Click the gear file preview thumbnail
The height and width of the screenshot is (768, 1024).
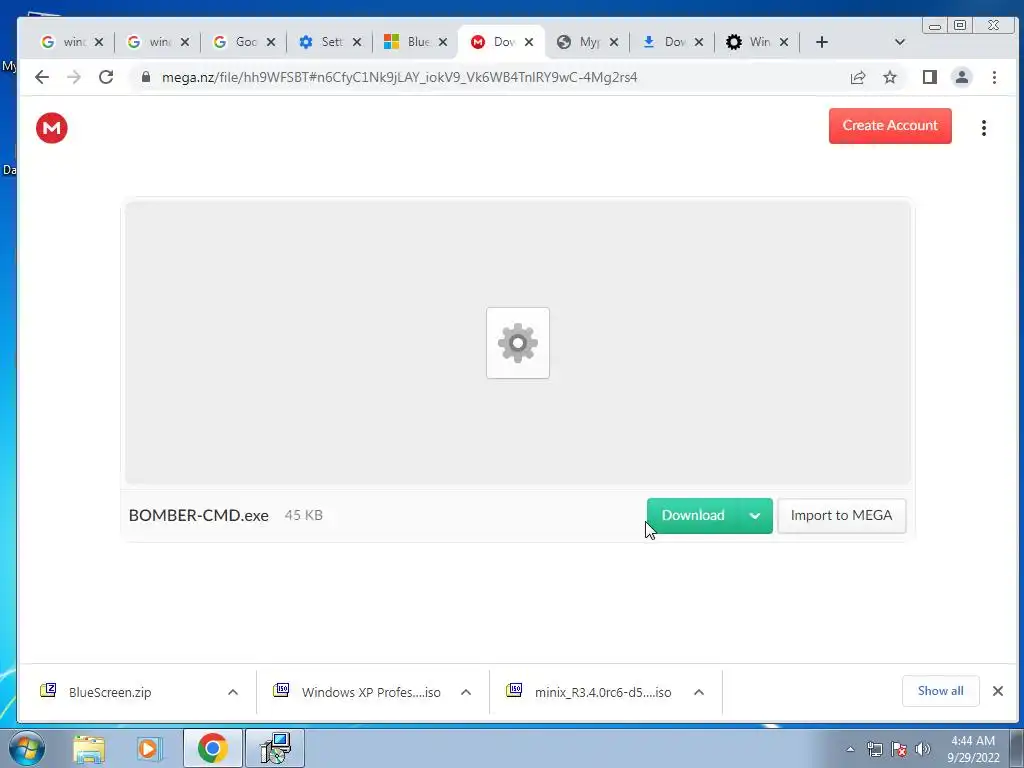[x=518, y=343]
